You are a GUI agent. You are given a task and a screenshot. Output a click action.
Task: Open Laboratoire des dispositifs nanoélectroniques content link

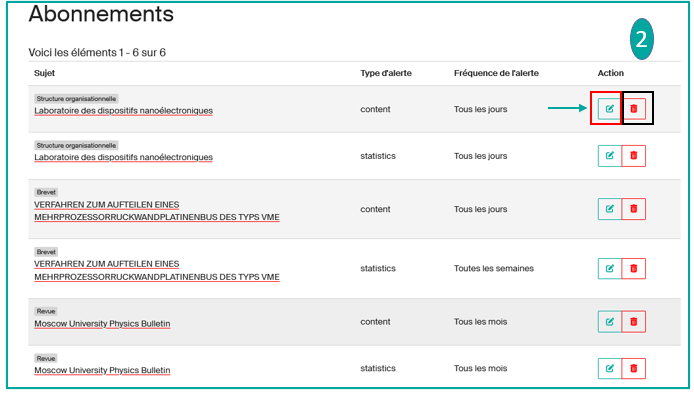click(123, 111)
